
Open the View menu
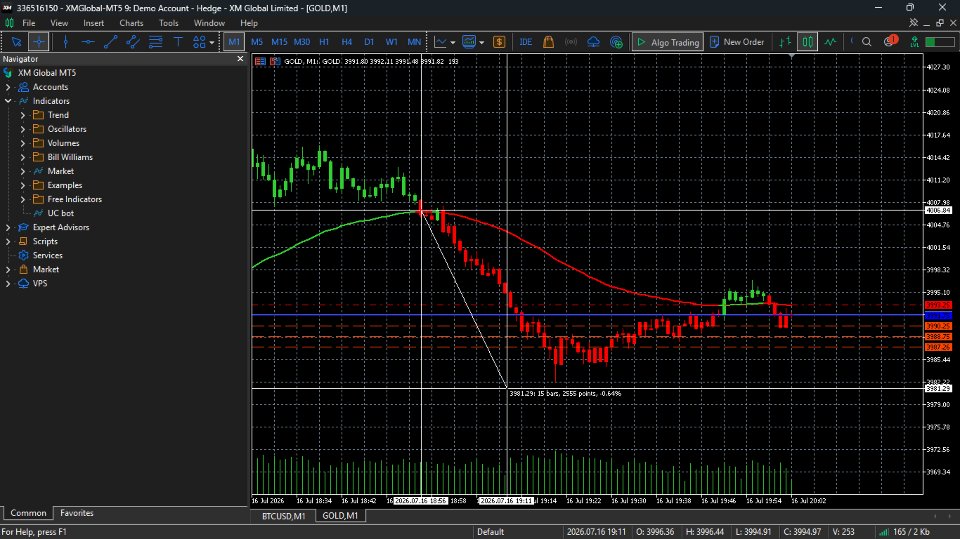pos(59,23)
